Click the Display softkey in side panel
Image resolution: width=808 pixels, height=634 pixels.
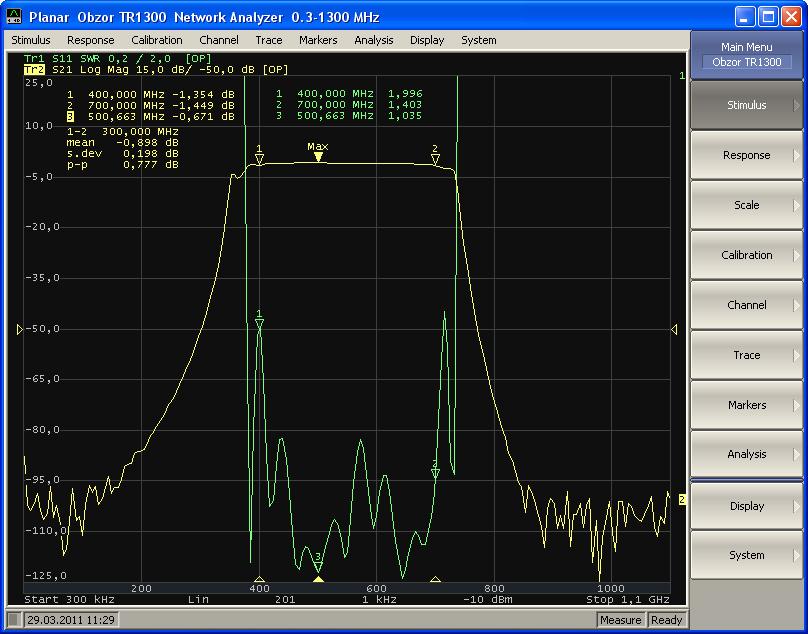point(747,506)
